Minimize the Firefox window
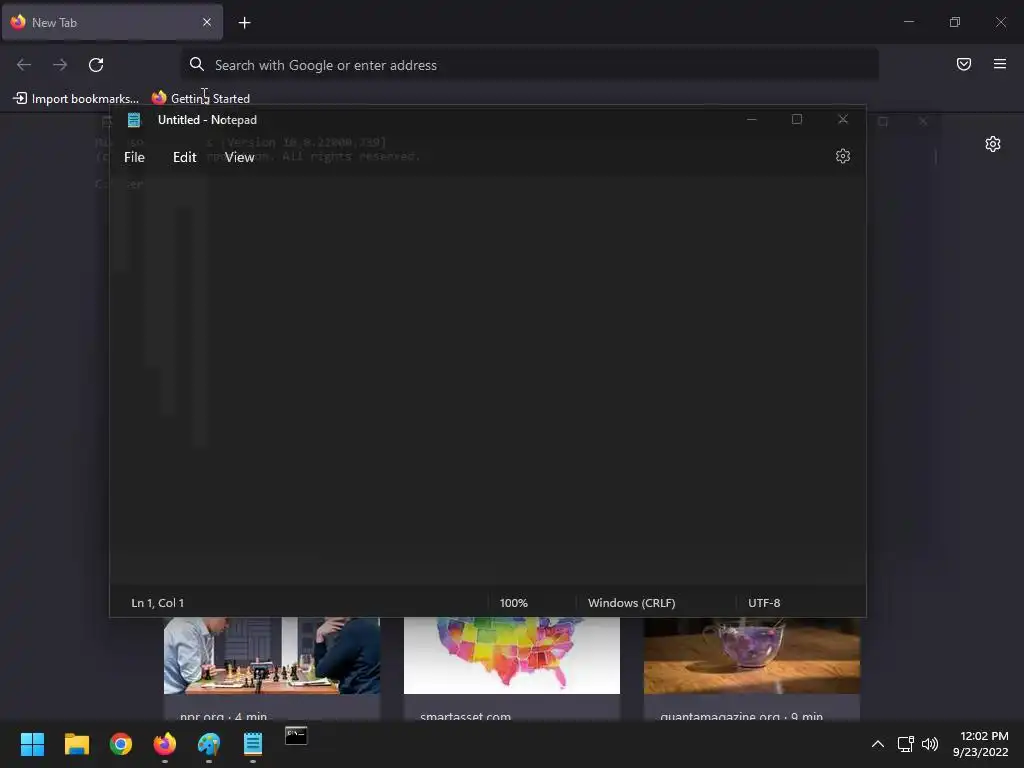Screen dimensions: 1024x768 click(x=908, y=22)
